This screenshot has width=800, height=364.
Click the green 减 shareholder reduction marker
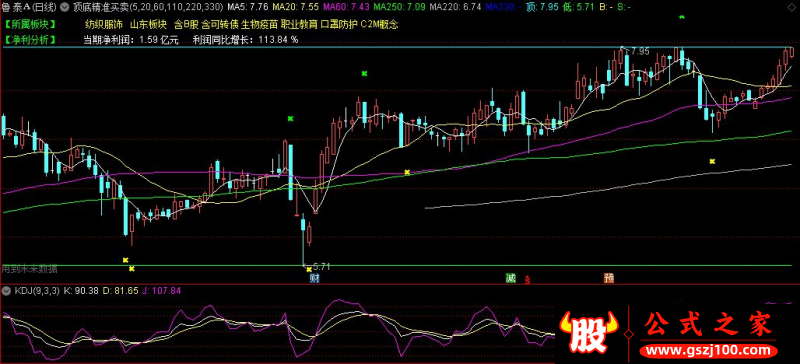point(510,278)
